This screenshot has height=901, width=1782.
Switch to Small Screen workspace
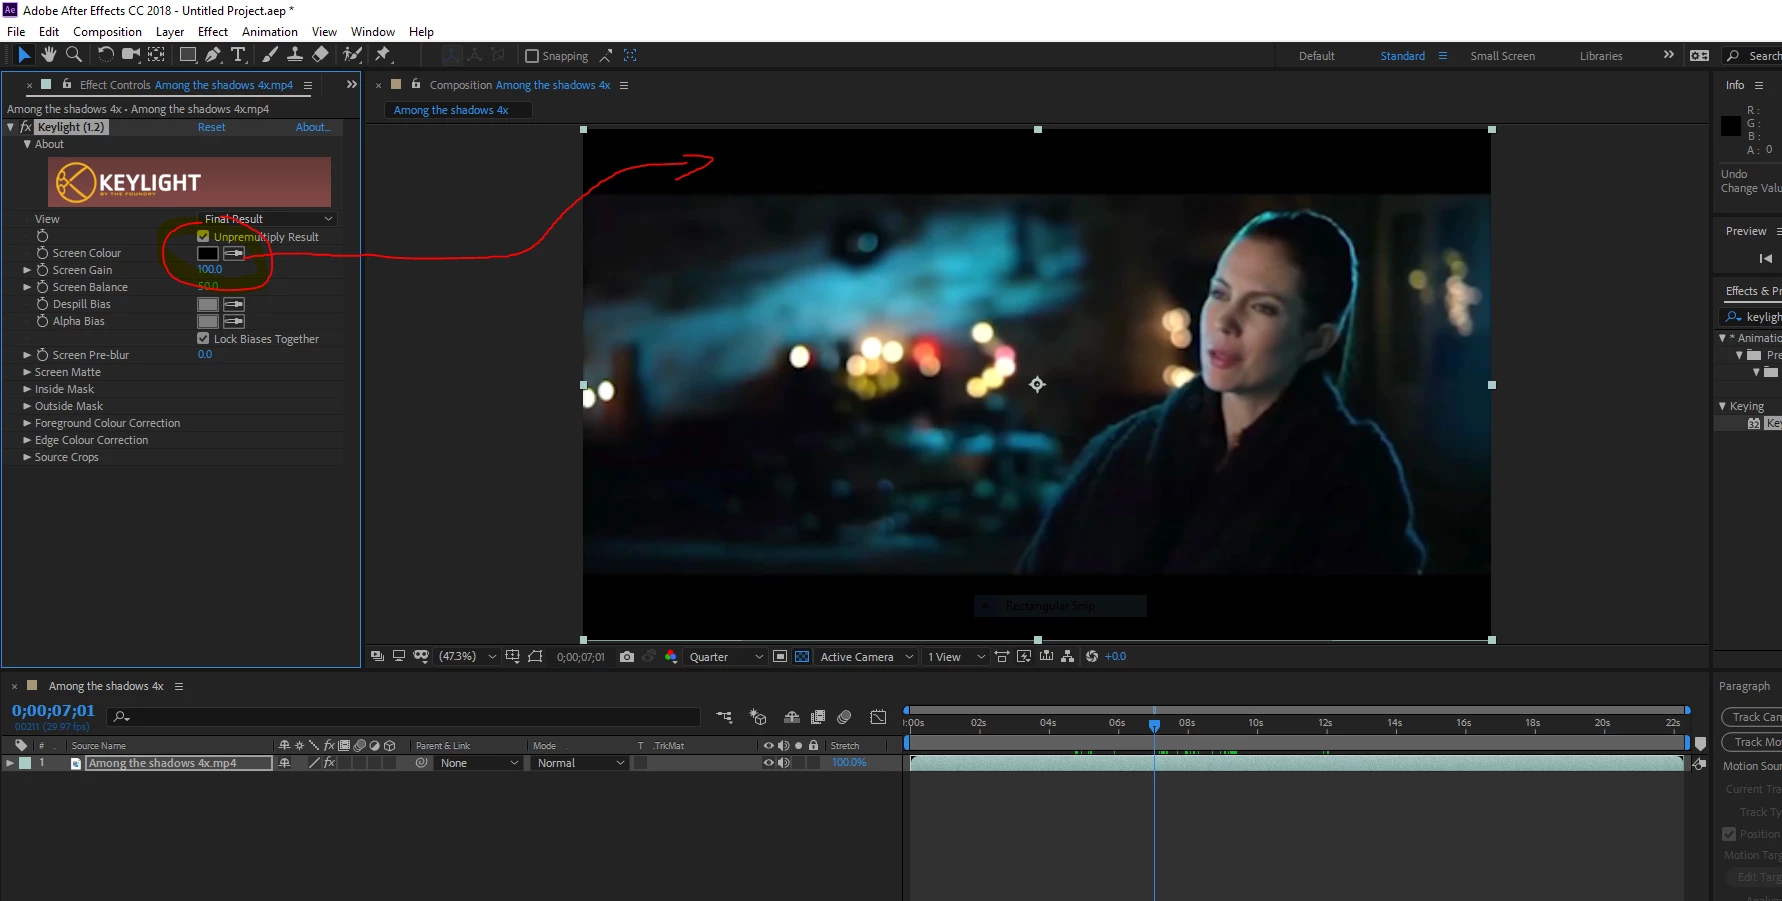click(1502, 56)
